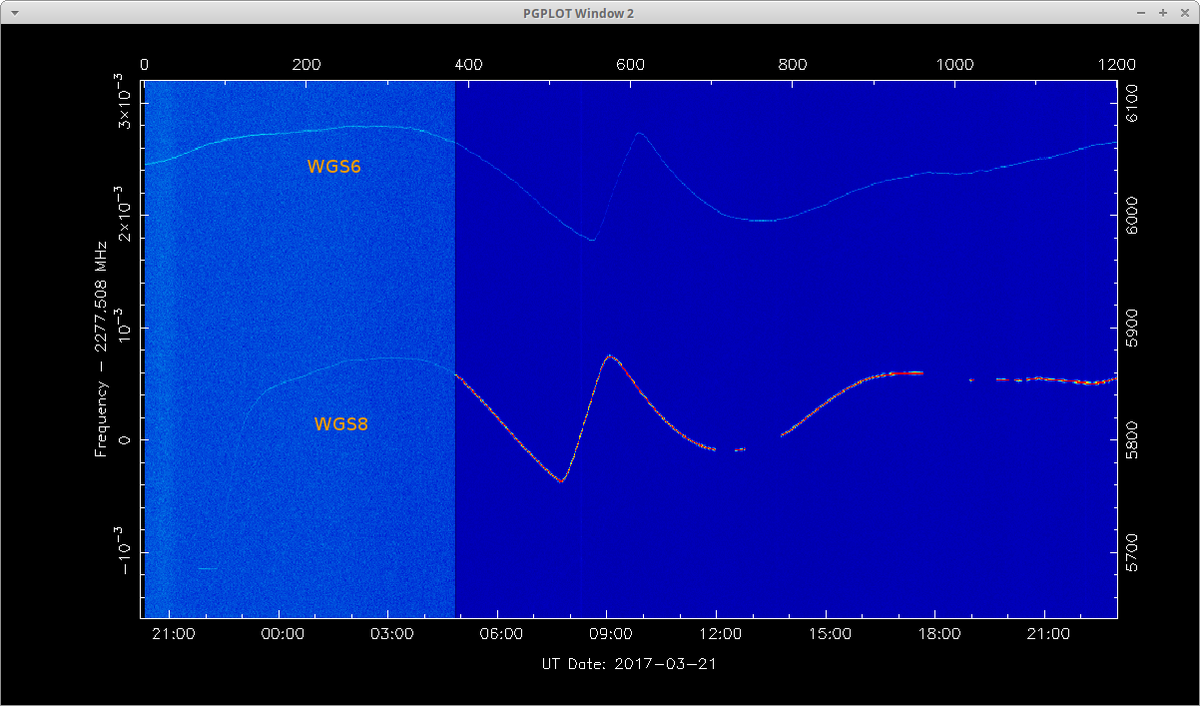Click top axis value 600
Image resolution: width=1200 pixels, height=706 pixels.
point(630,64)
